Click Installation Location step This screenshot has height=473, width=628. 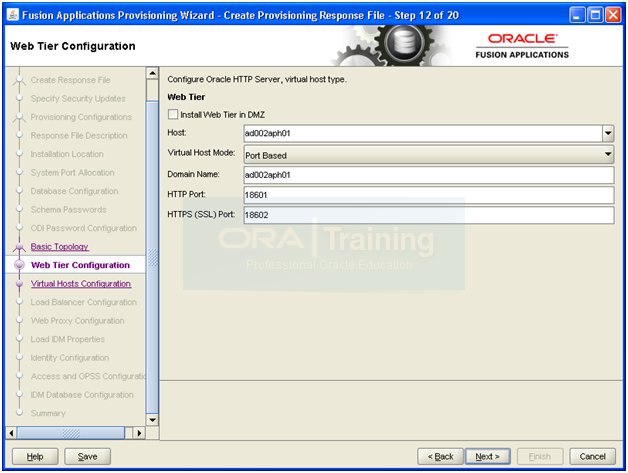tap(67, 154)
